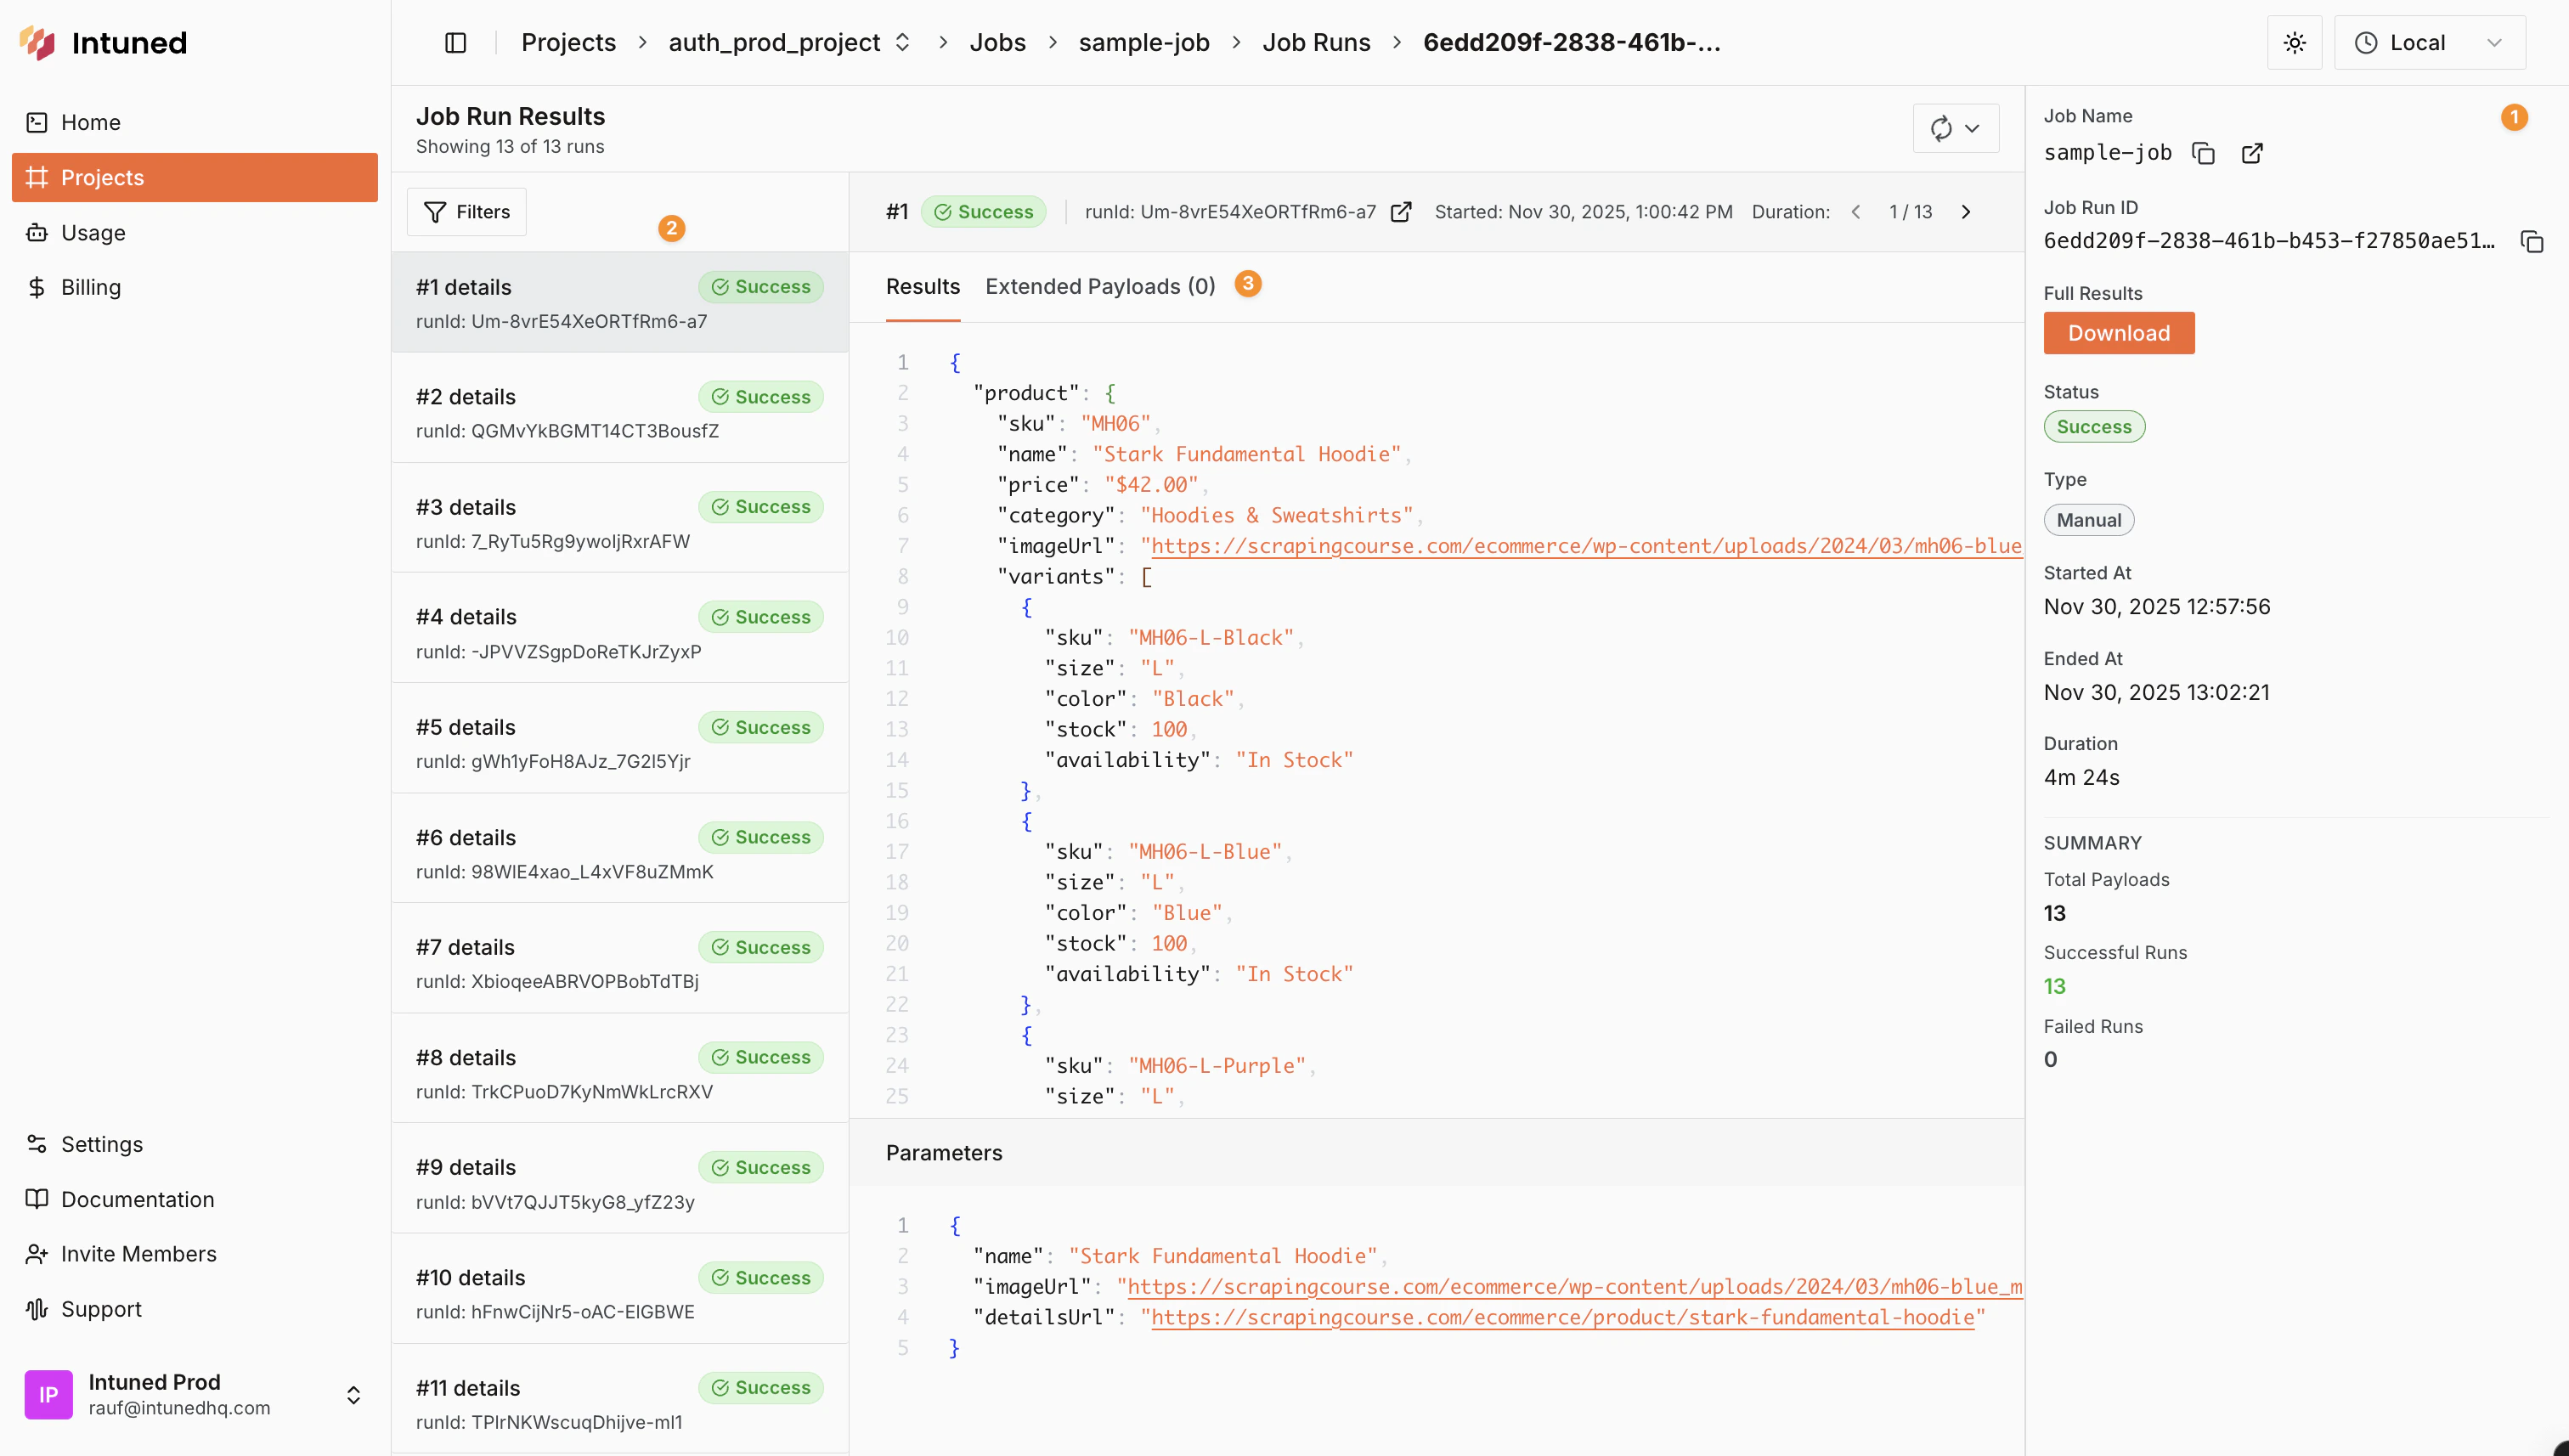Download the full results
Screen dimensions: 2569x1456
coord(2118,333)
